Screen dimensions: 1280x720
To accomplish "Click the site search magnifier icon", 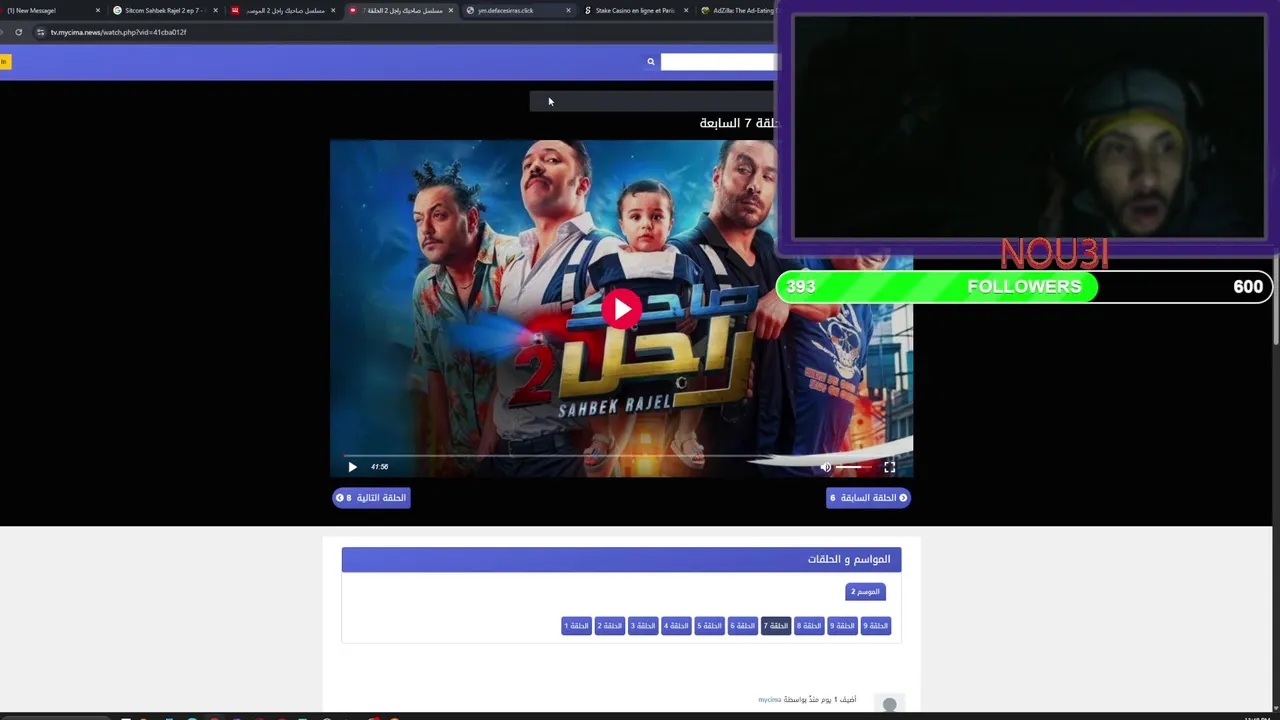I will [650, 62].
